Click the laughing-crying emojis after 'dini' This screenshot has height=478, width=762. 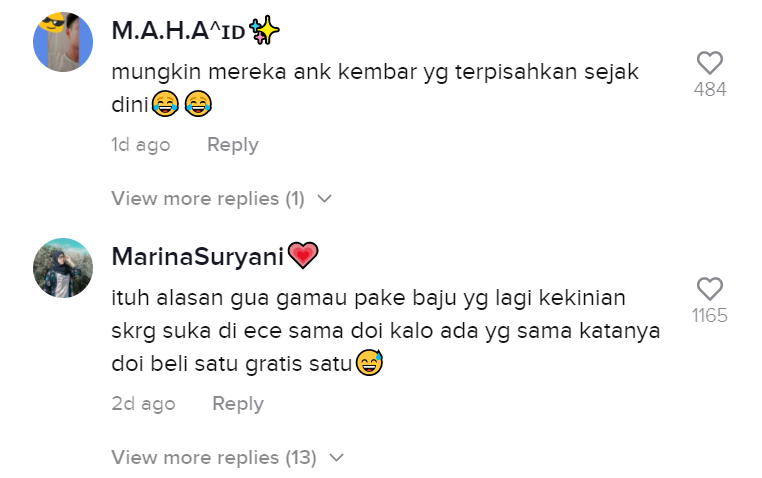click(182, 103)
